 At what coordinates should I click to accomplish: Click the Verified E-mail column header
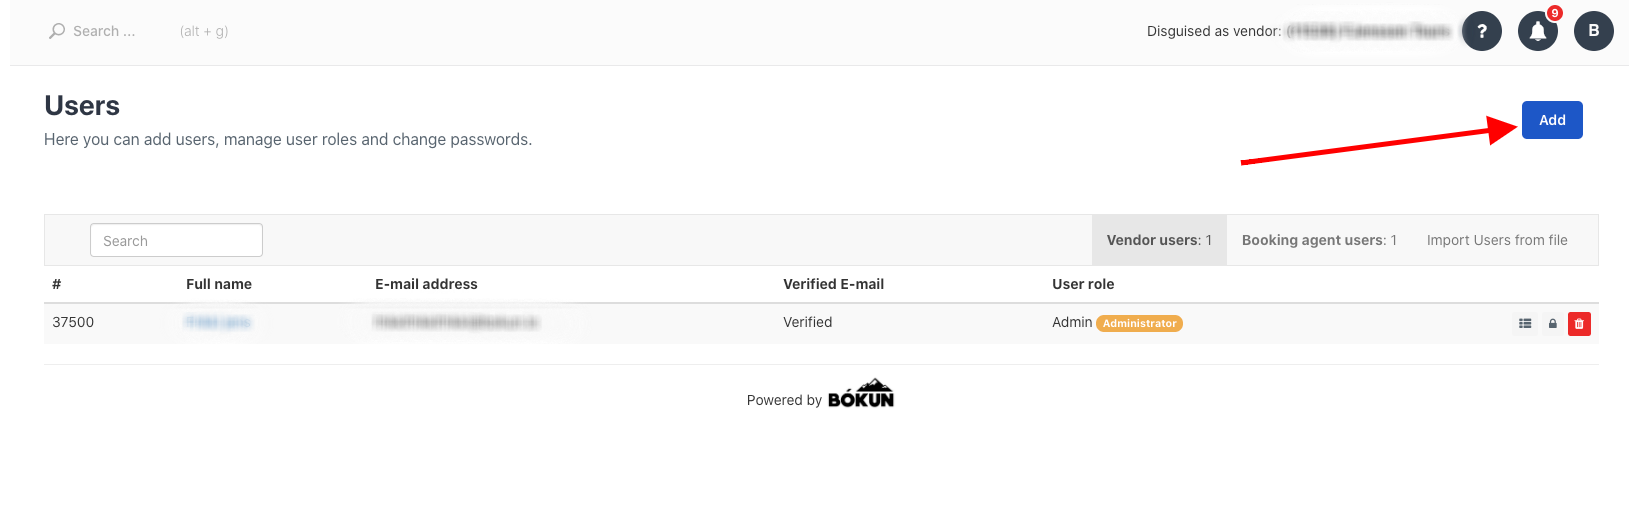pyautogui.click(x=833, y=284)
